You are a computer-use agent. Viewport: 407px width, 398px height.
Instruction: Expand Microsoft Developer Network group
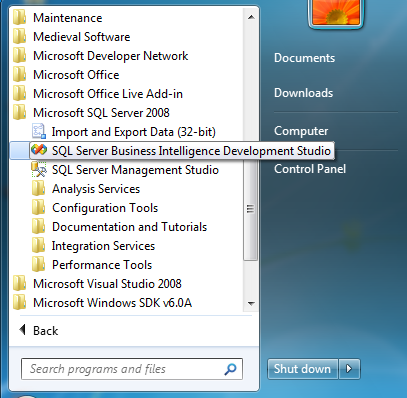coord(111,56)
